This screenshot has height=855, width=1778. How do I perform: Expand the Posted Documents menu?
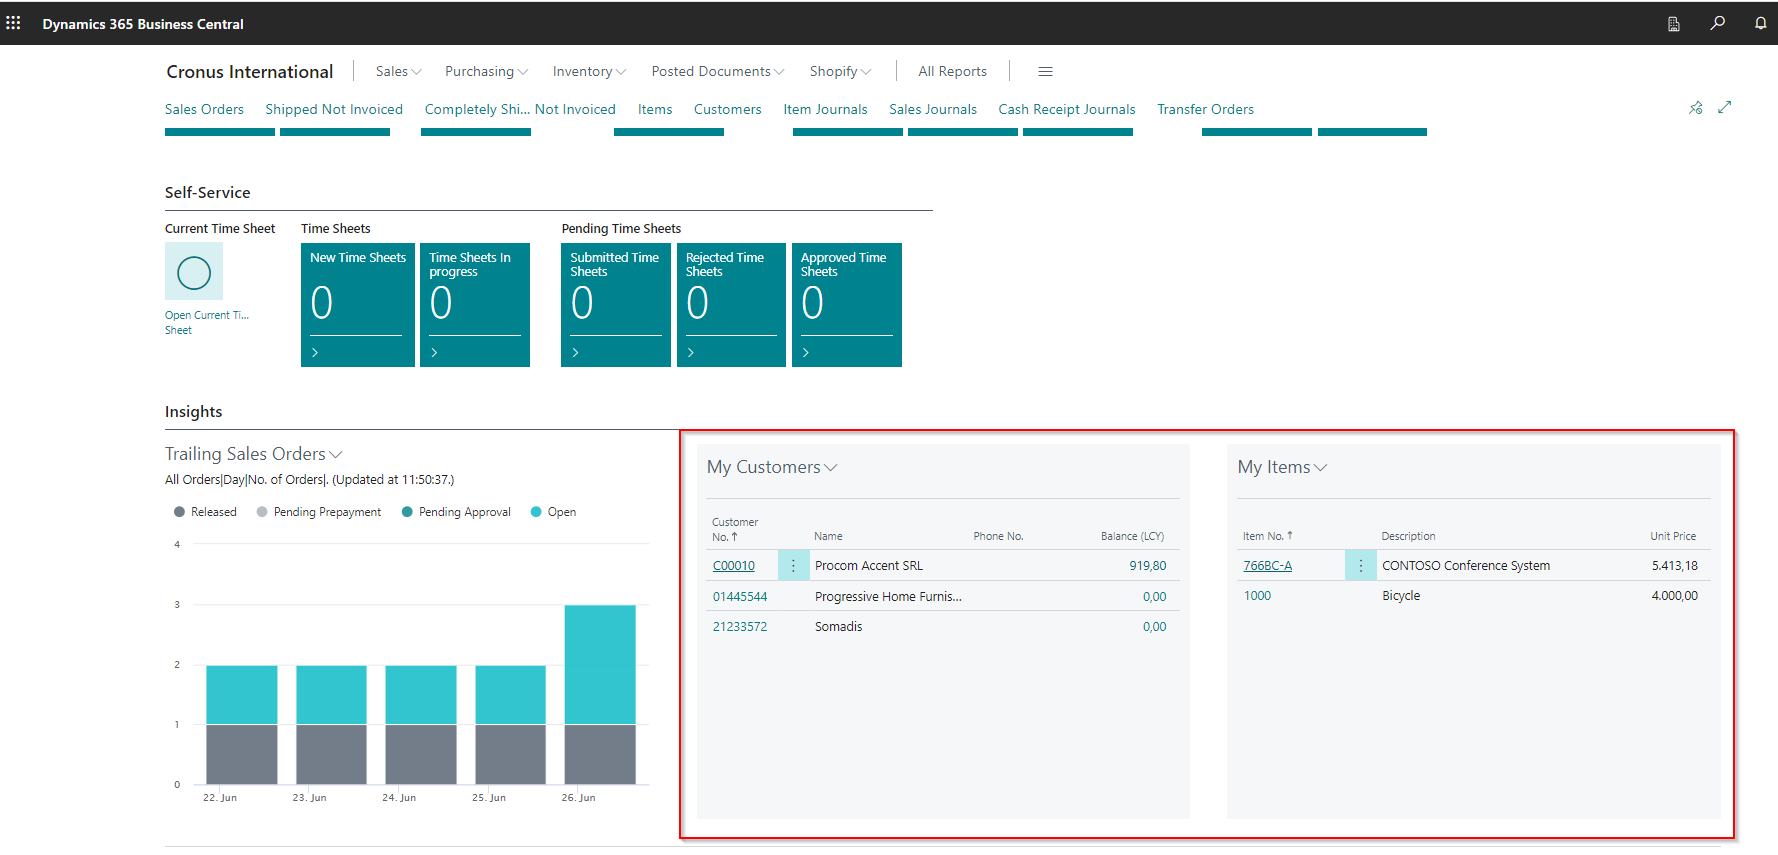coord(717,71)
